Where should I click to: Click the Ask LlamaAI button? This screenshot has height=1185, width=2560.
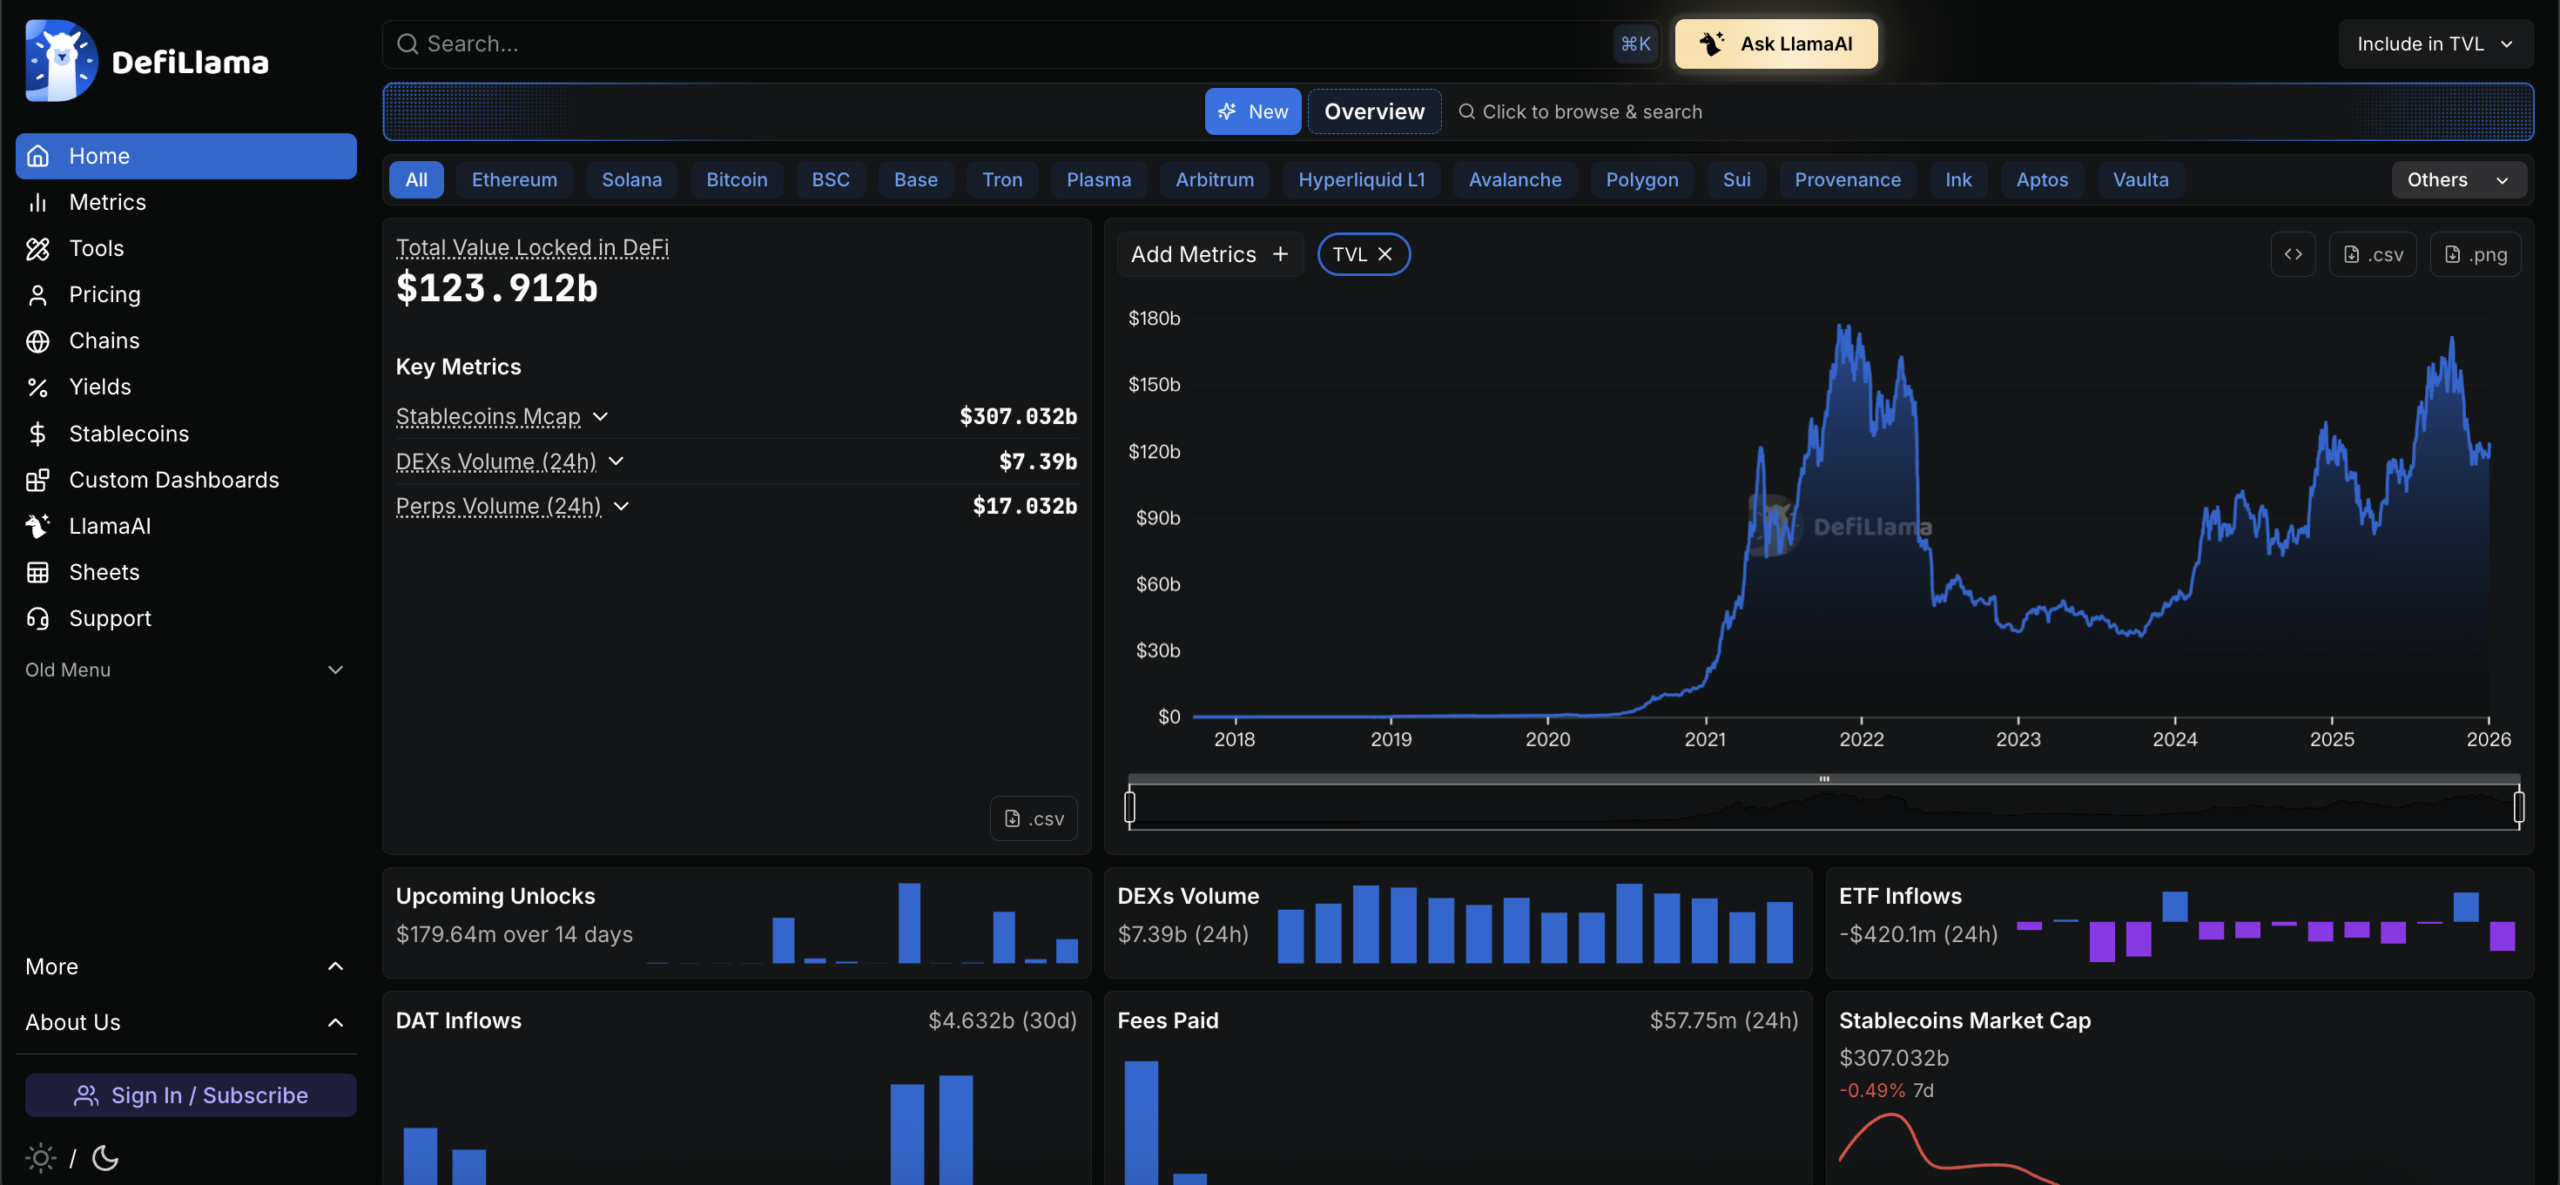(x=1776, y=44)
